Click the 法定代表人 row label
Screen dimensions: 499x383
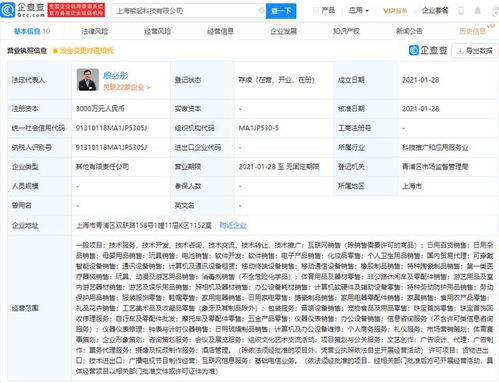[28, 80]
